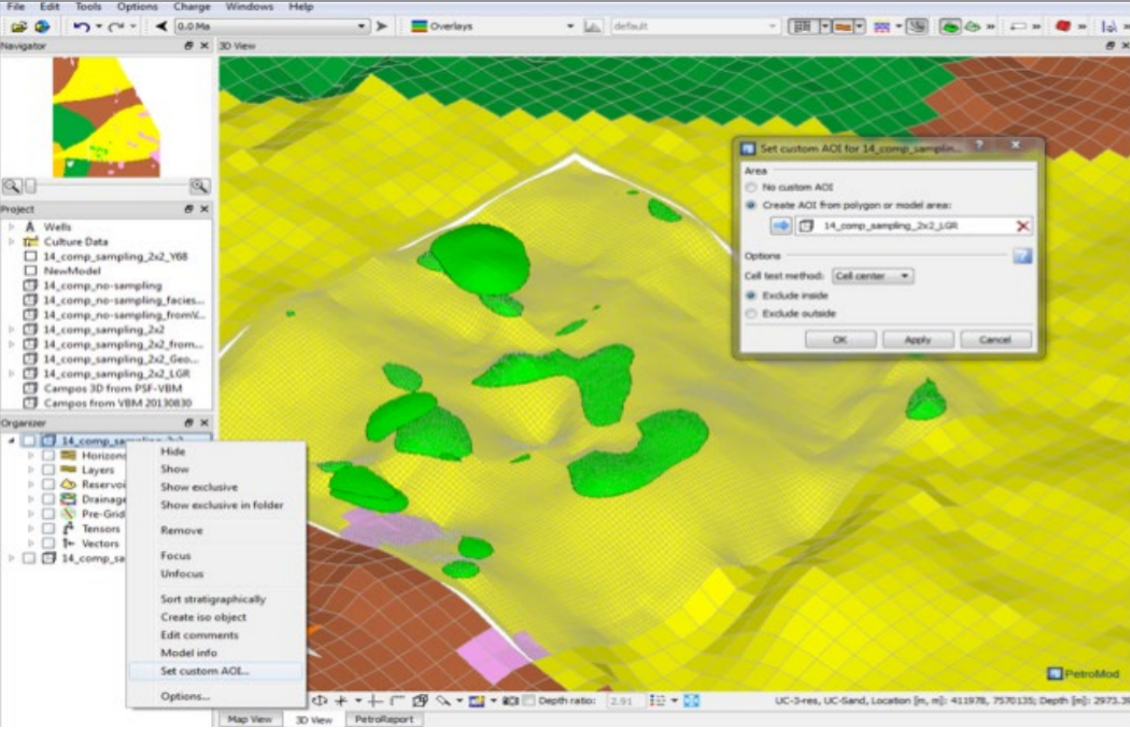This screenshot has height=730, width=1130.
Task: Select the No custom AOI option
Action: tap(750, 187)
